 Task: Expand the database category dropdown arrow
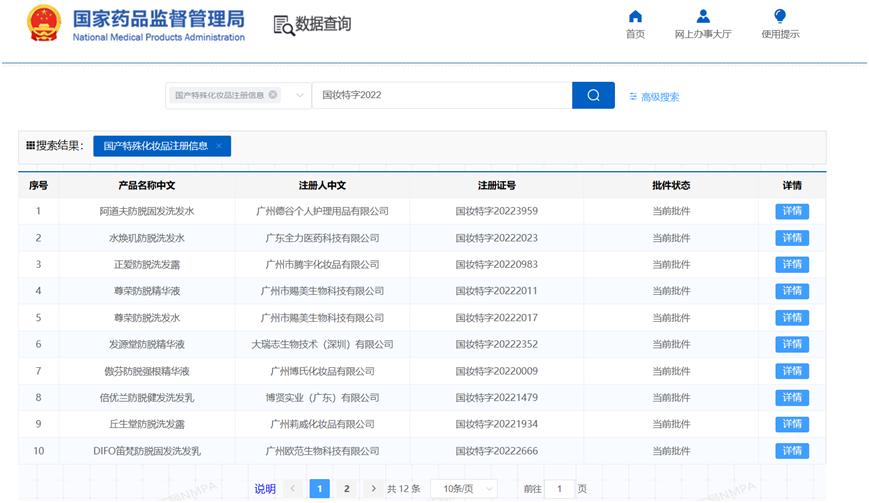299,95
